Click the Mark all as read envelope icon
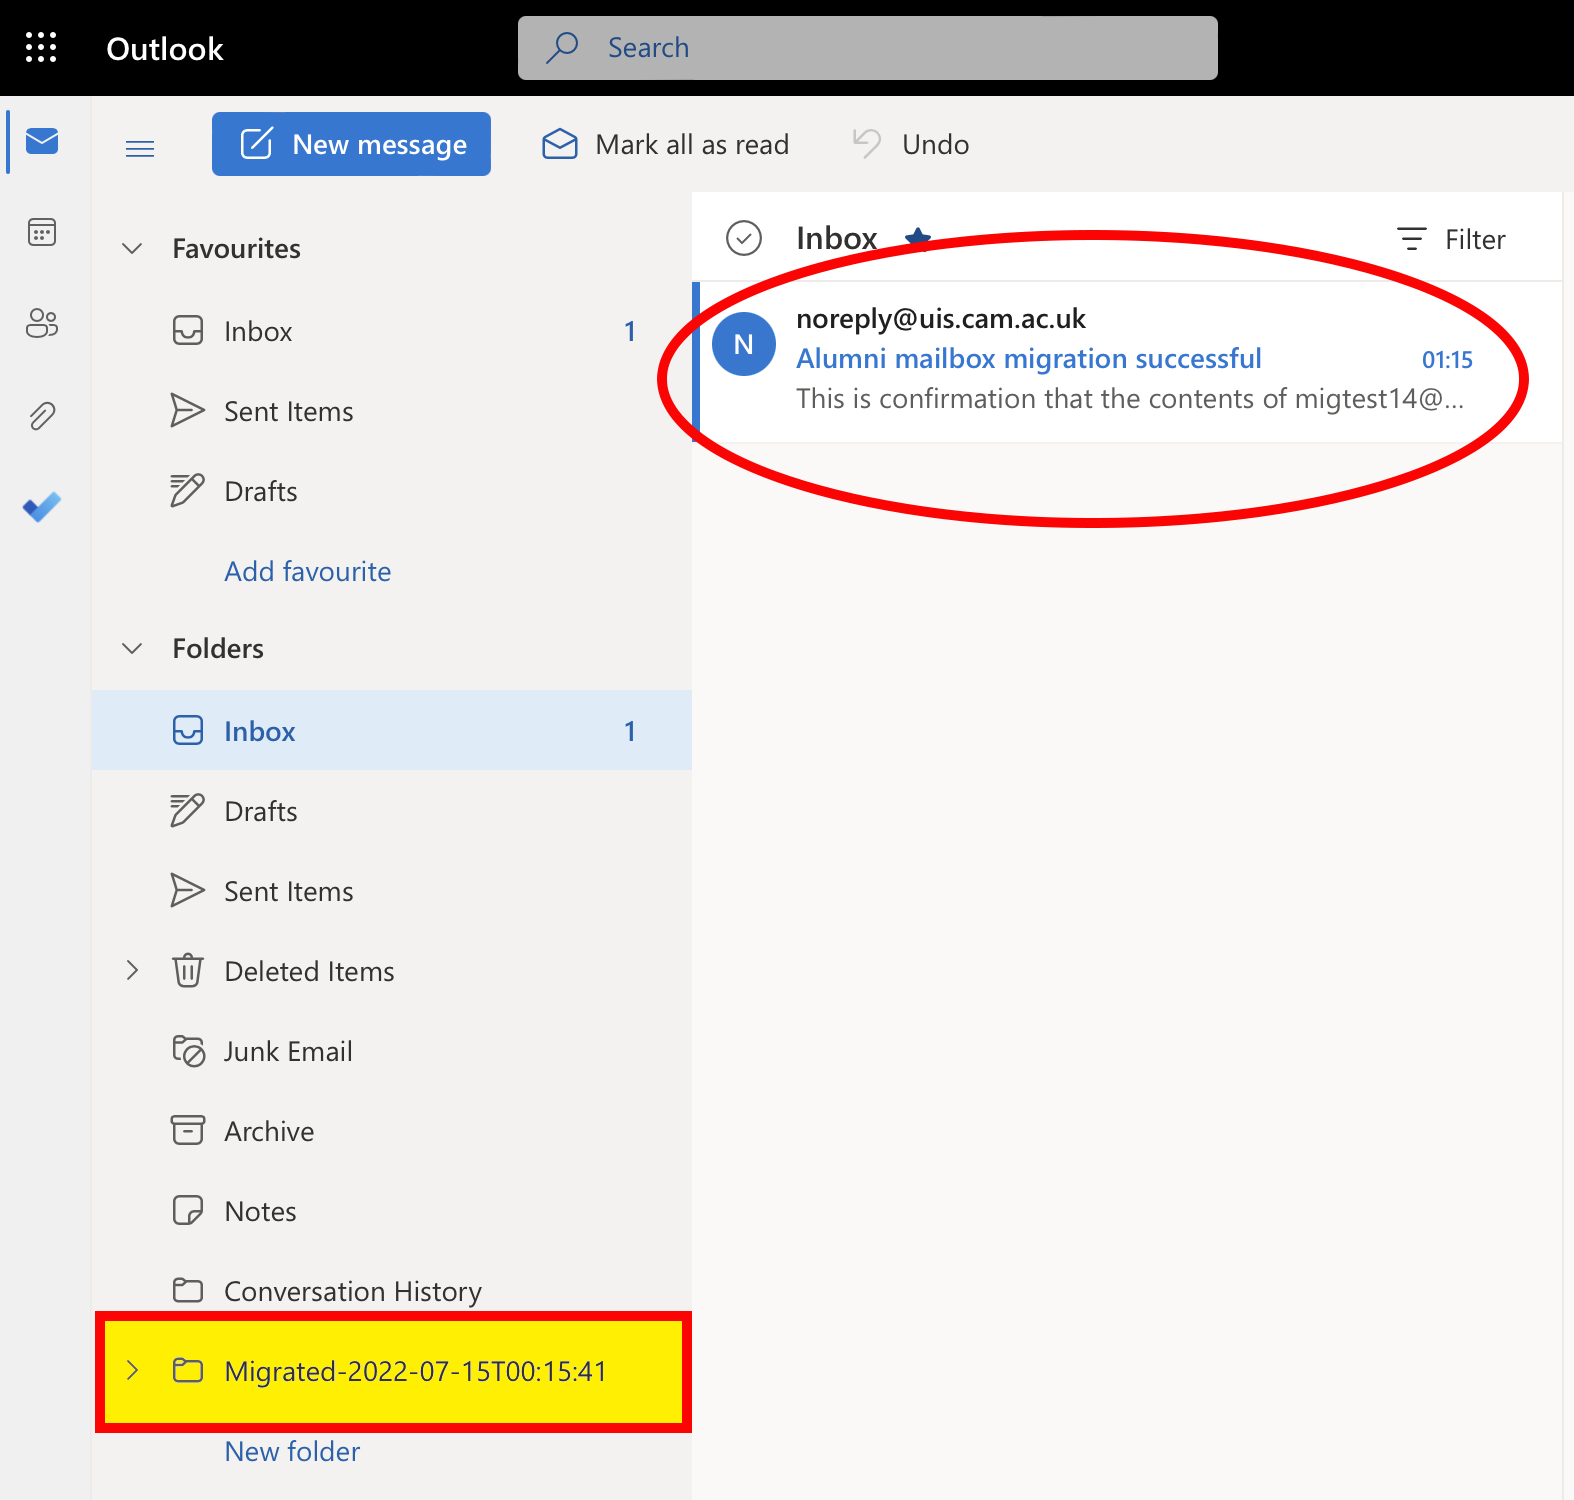Image resolution: width=1574 pixels, height=1500 pixels. (560, 144)
